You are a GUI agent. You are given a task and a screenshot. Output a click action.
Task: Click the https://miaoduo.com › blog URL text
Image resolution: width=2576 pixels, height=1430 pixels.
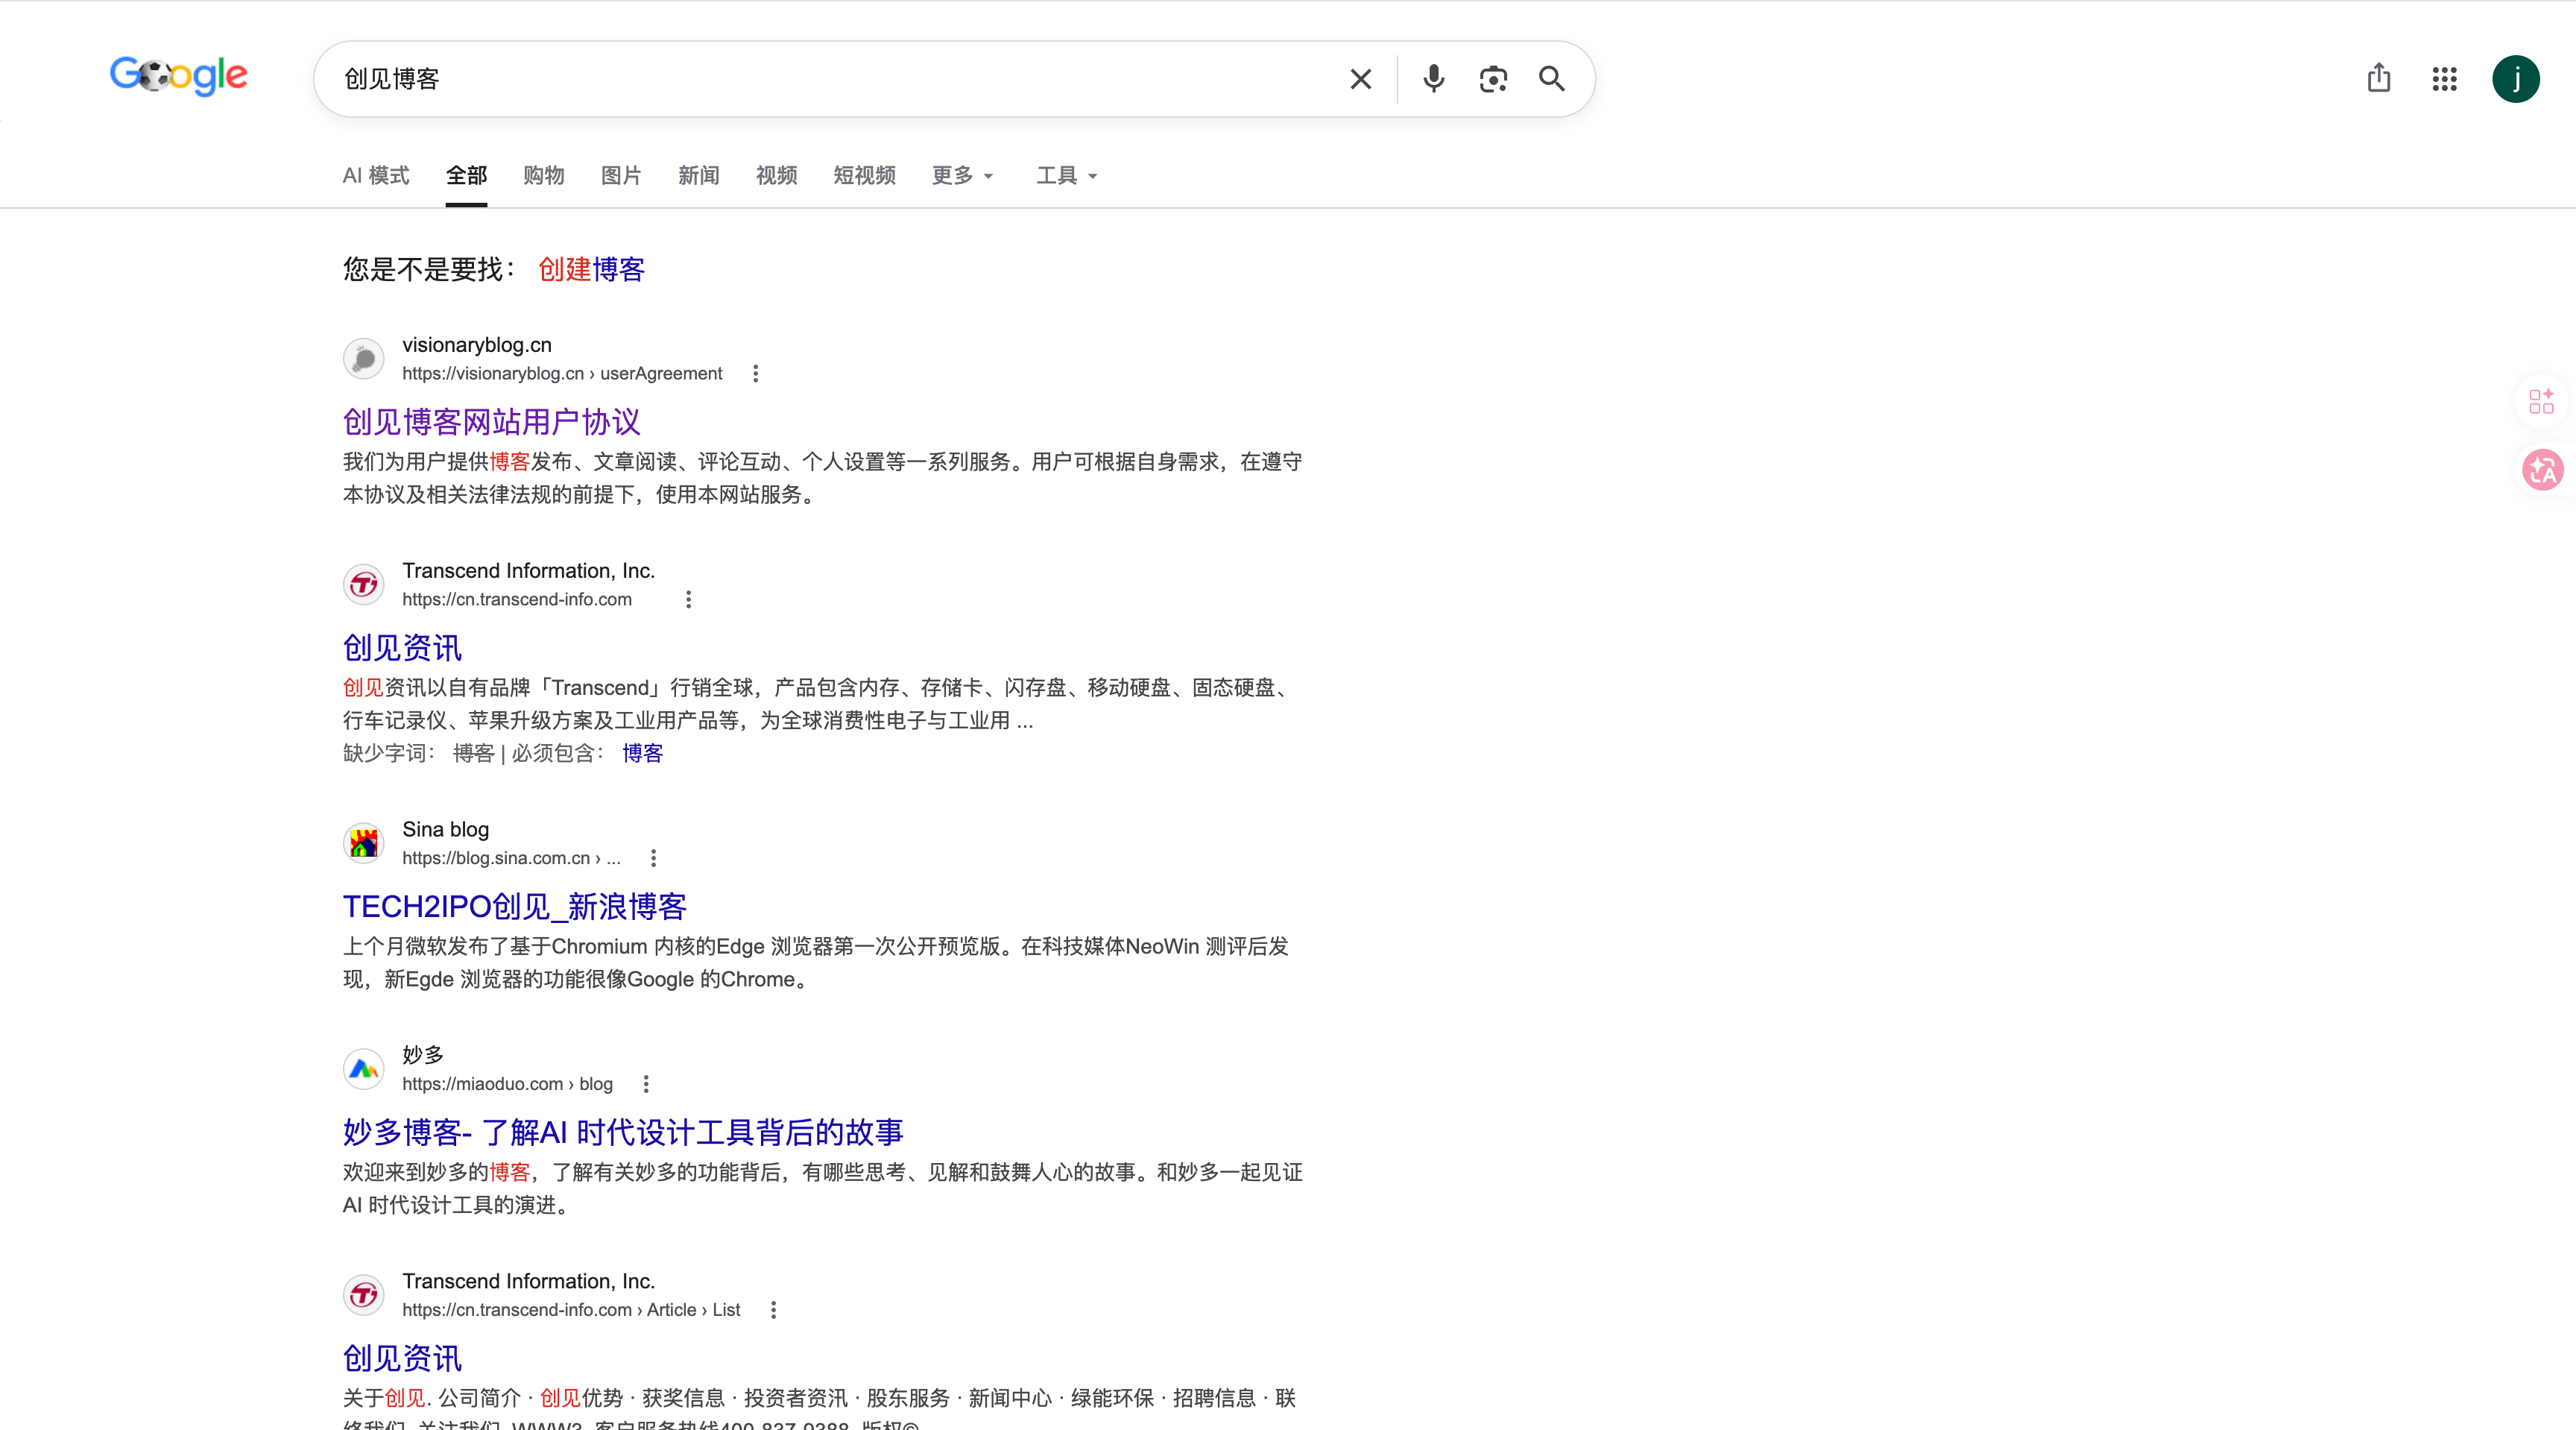[x=507, y=1085]
